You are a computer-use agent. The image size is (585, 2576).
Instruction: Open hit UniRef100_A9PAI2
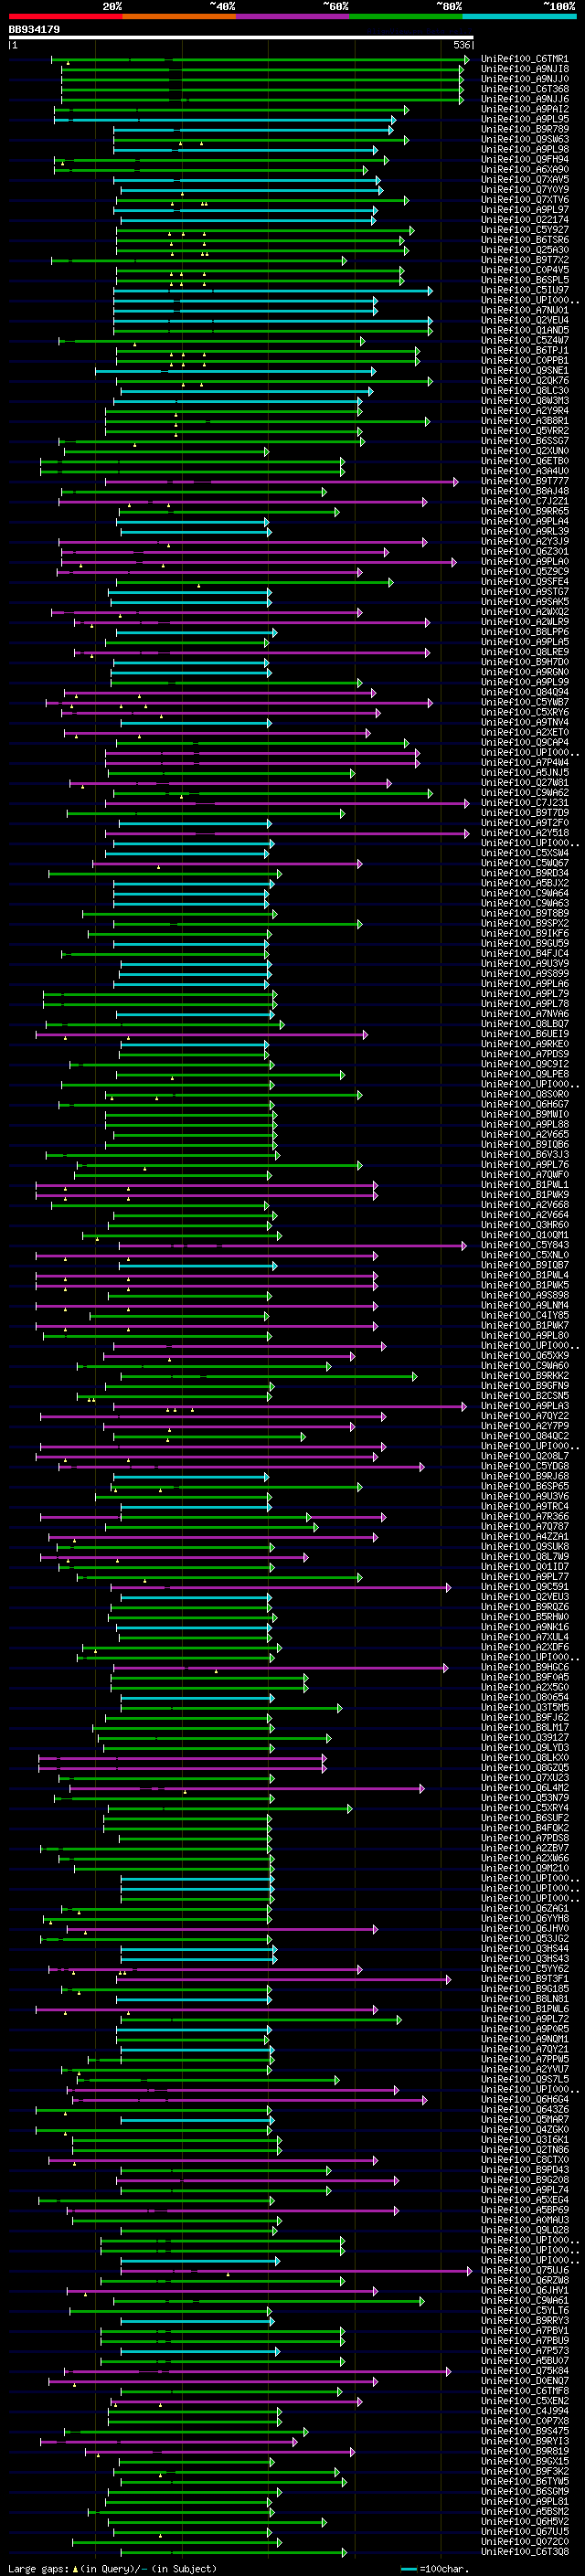point(525,109)
